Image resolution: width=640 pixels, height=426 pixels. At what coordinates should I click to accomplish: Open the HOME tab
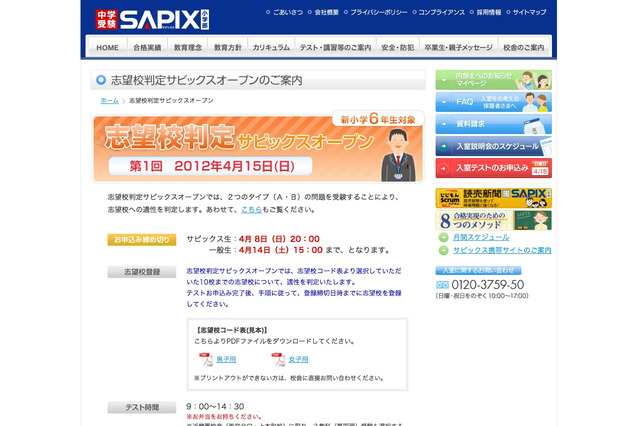pyautogui.click(x=108, y=47)
